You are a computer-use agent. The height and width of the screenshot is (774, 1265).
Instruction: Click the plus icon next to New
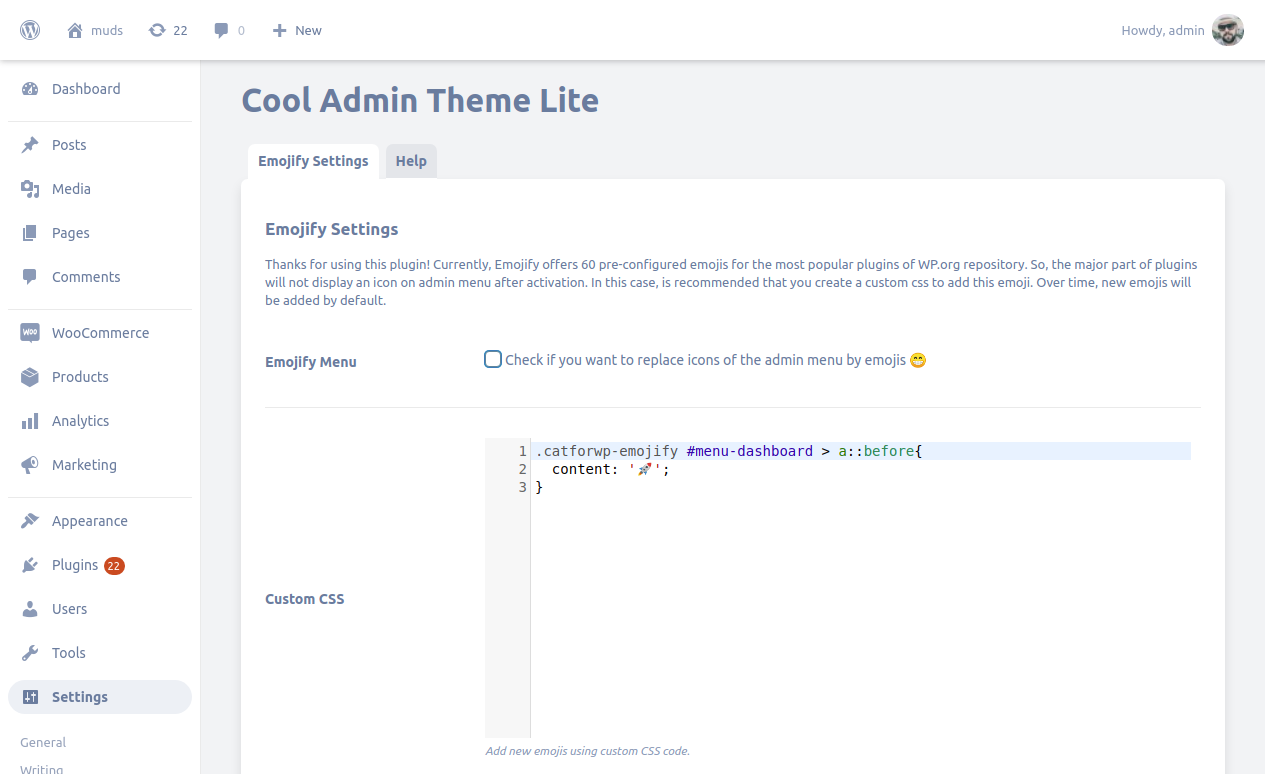coord(280,30)
